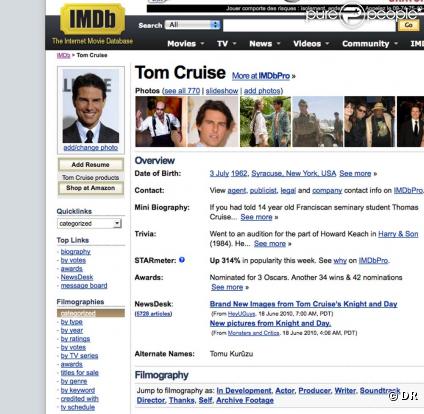The image size is (424, 414).
Task: Click the Shop at Amazon button
Action: click(x=91, y=188)
